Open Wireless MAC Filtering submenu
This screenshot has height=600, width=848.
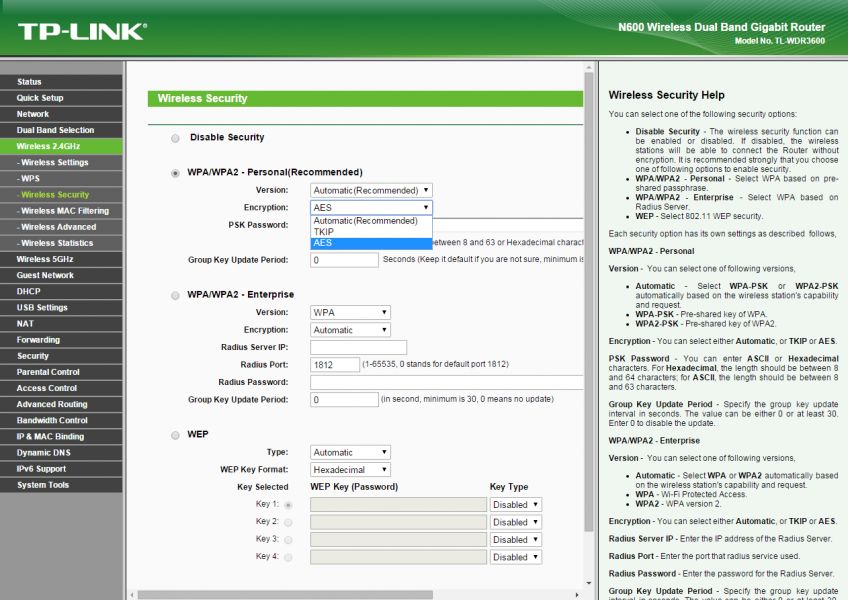65,211
